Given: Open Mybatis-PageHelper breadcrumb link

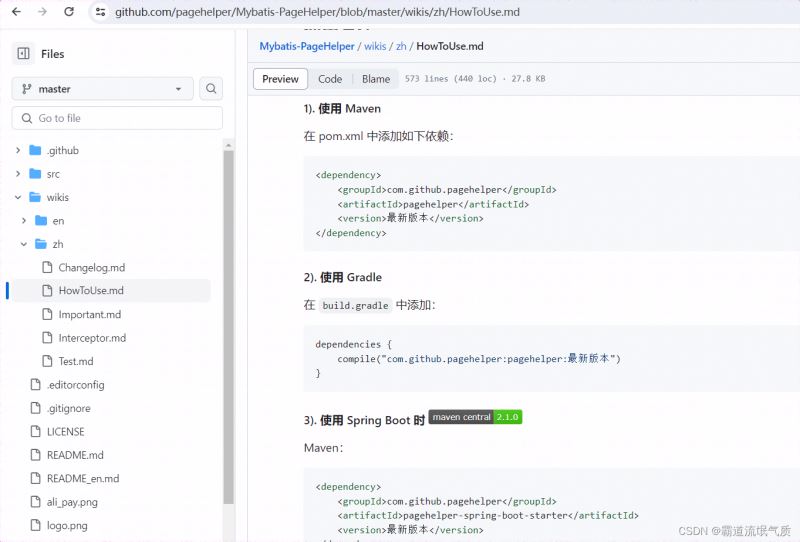Looking at the screenshot, I should 307,46.
